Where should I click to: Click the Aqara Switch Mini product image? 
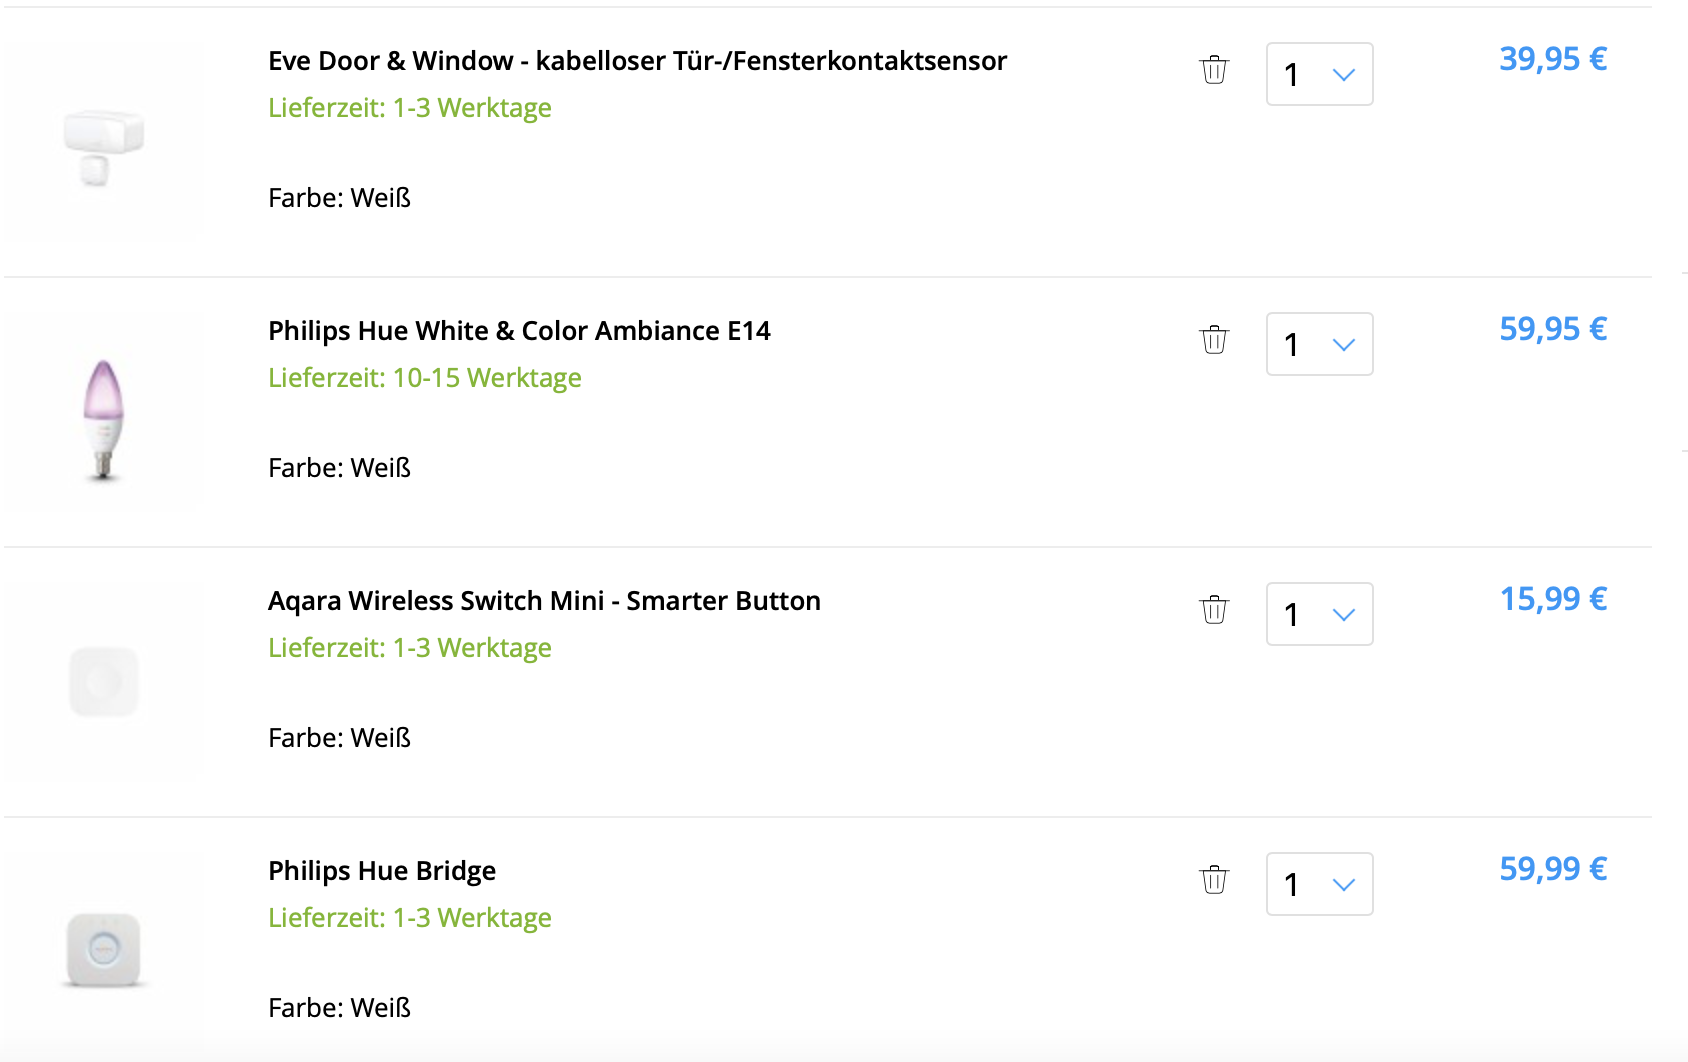click(104, 682)
